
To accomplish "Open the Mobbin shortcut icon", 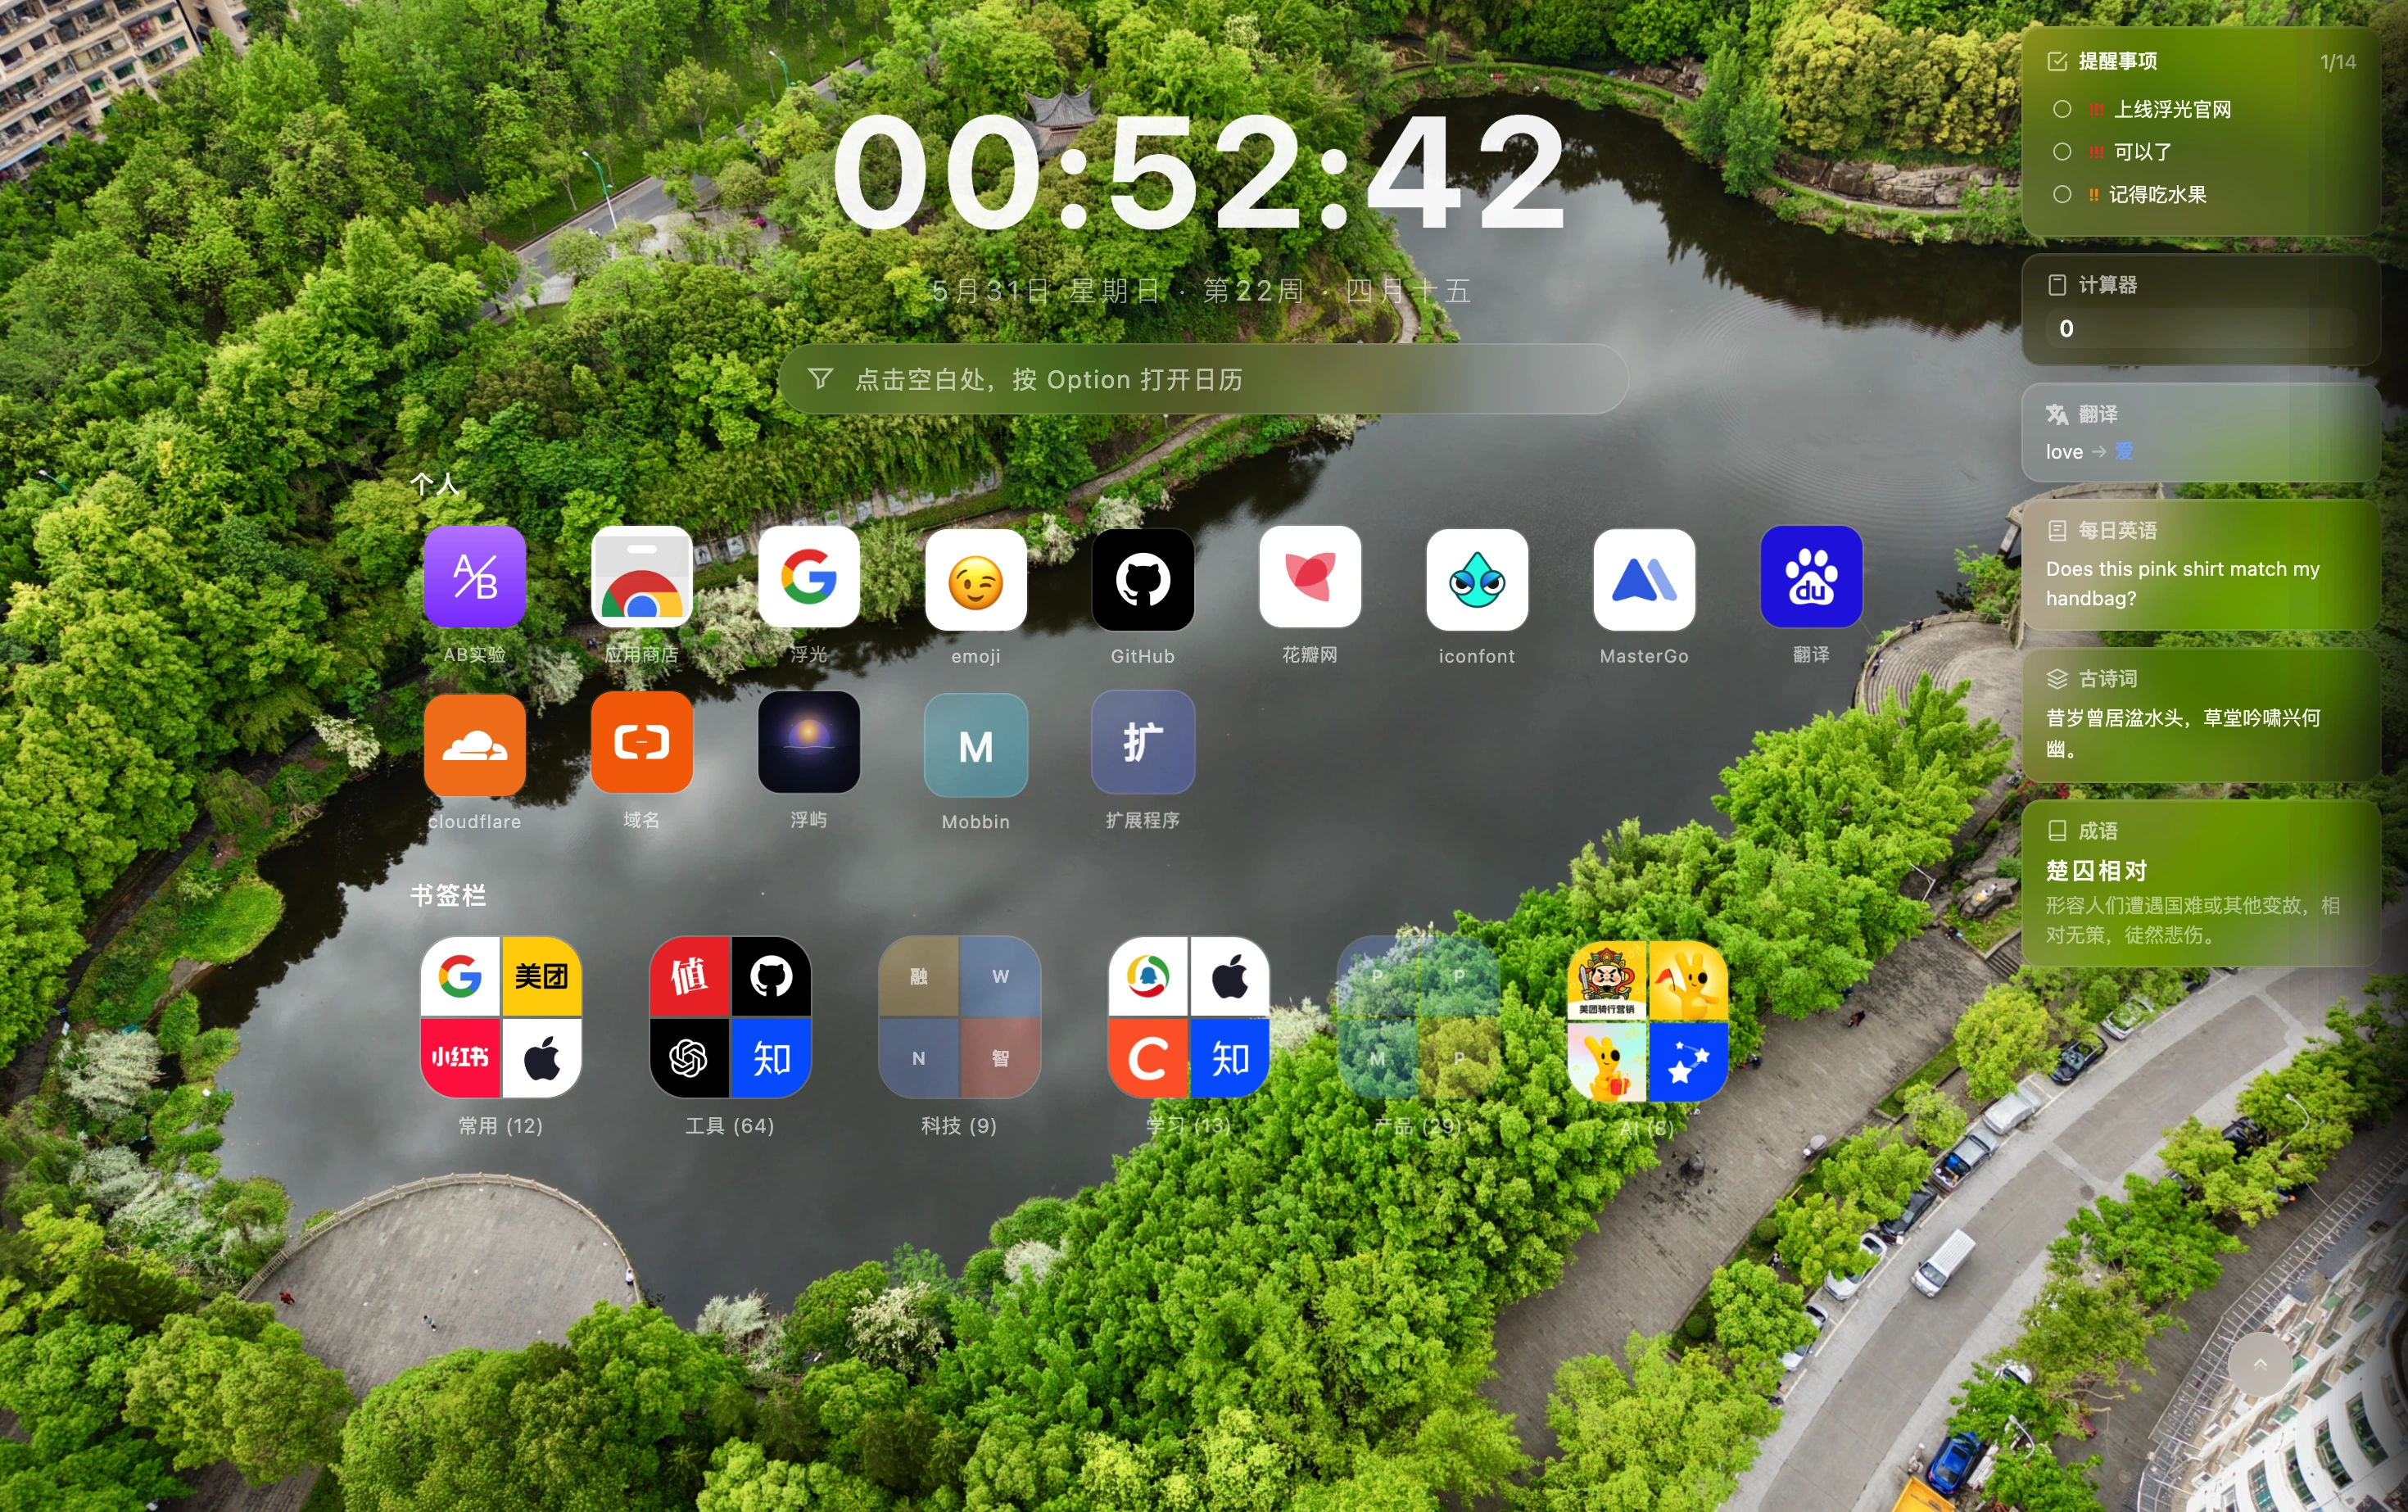I will tap(976, 744).
